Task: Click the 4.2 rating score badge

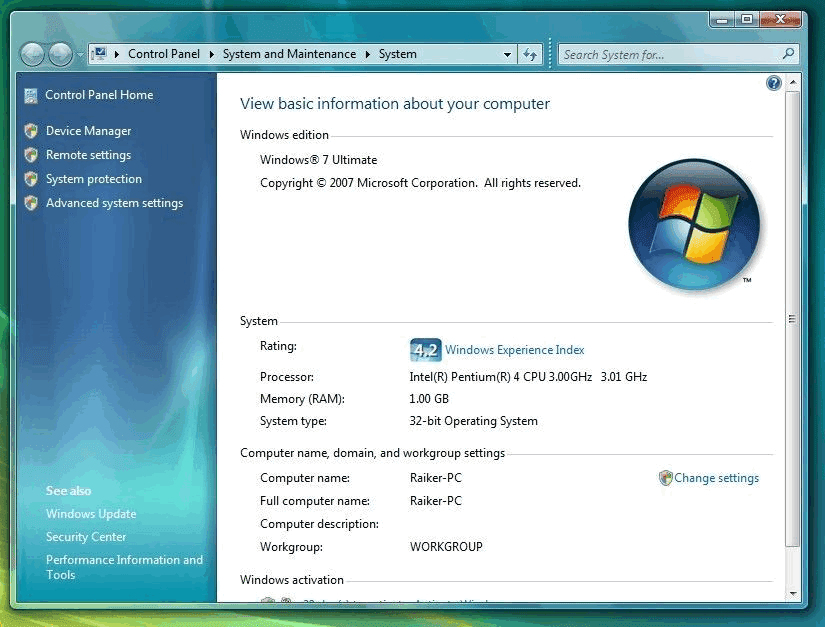Action: click(426, 350)
